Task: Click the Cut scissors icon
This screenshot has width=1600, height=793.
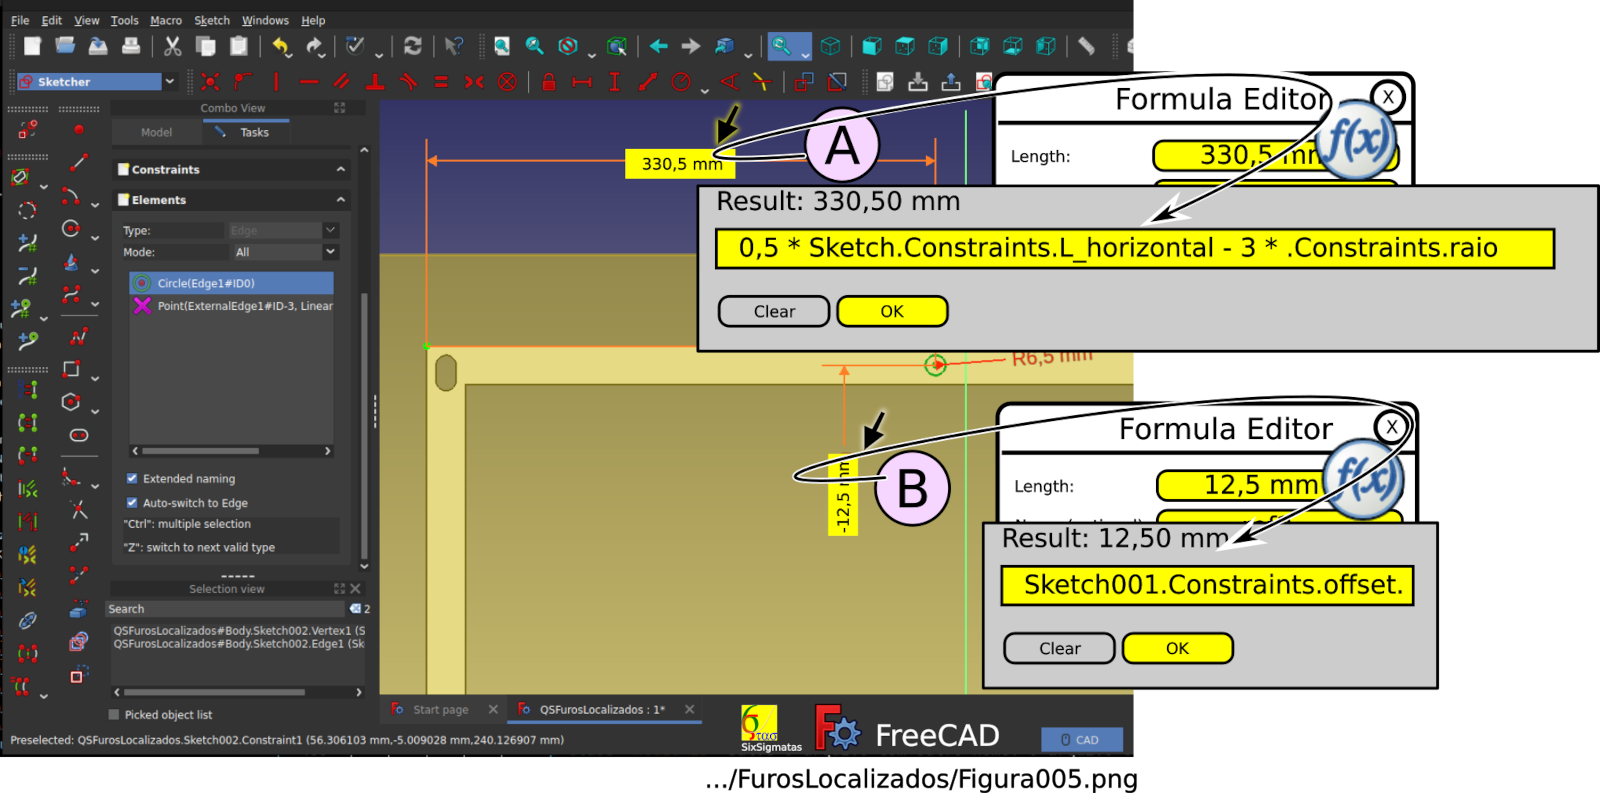Action: pos(173,46)
